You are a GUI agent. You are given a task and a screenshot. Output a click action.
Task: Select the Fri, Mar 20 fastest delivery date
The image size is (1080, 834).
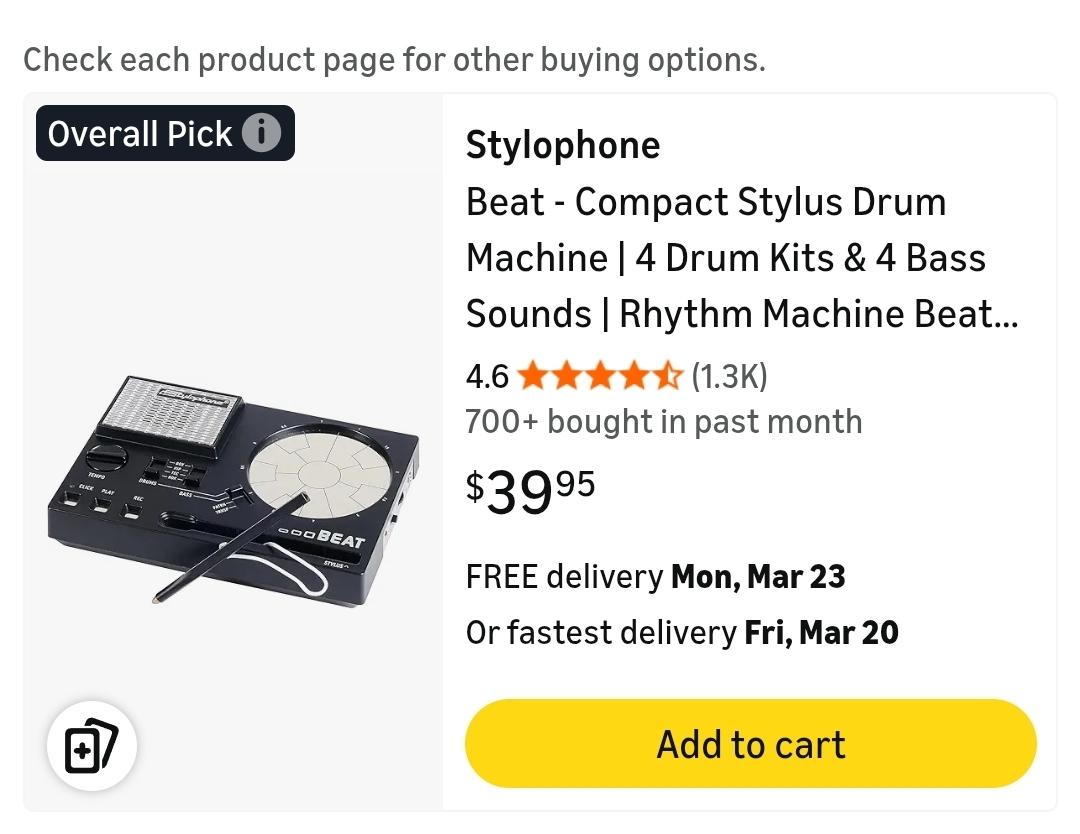821,632
